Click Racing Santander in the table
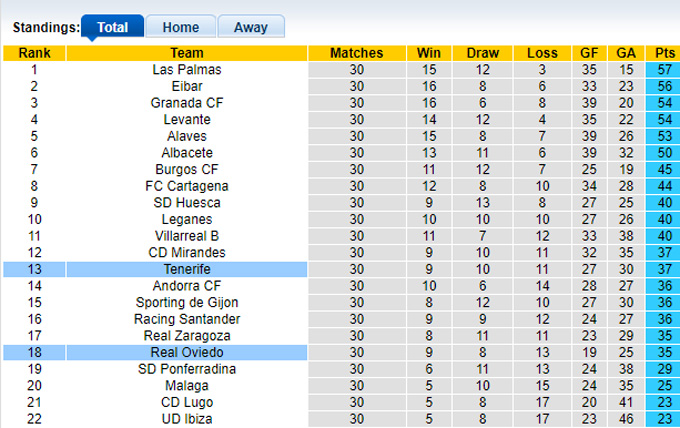The height and width of the screenshot is (428, 680). point(187,319)
